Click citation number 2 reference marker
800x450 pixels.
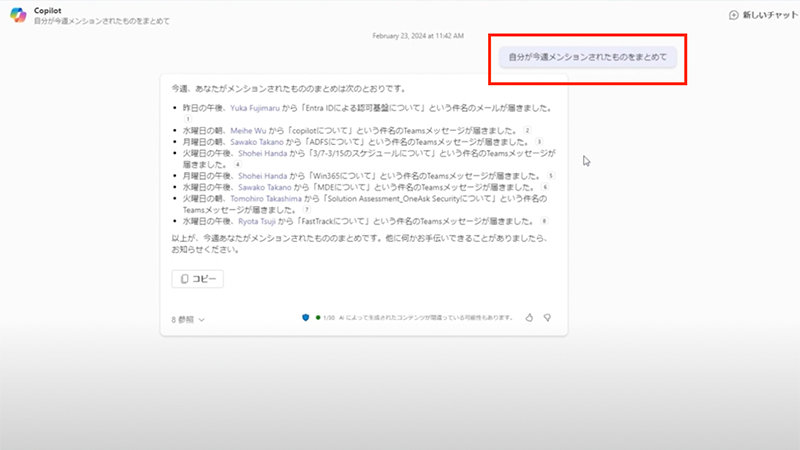tap(527, 130)
